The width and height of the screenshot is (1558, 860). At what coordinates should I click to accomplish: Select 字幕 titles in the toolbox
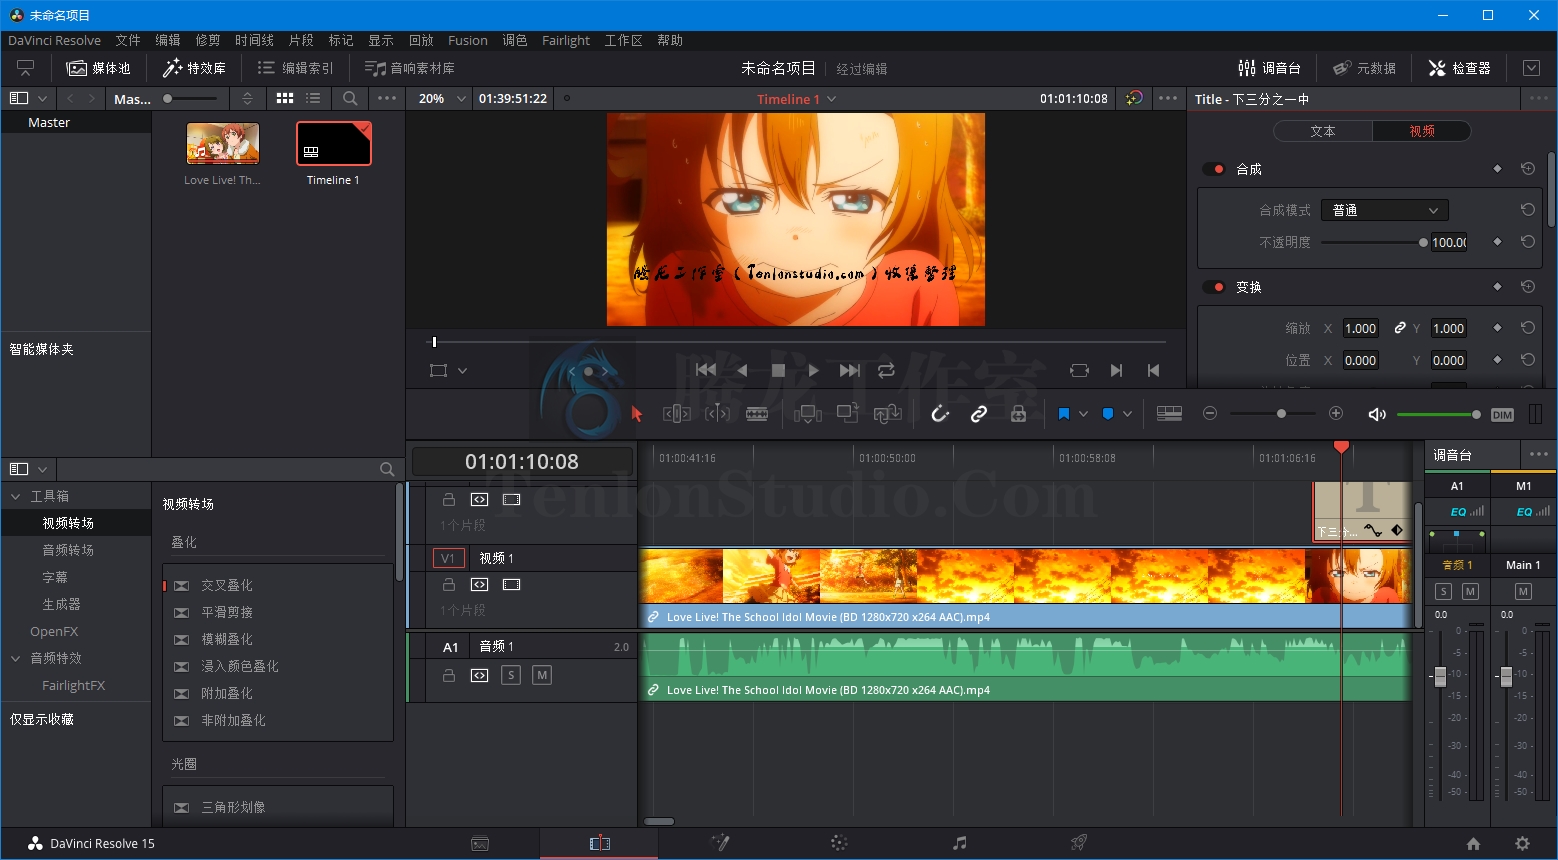(x=55, y=577)
